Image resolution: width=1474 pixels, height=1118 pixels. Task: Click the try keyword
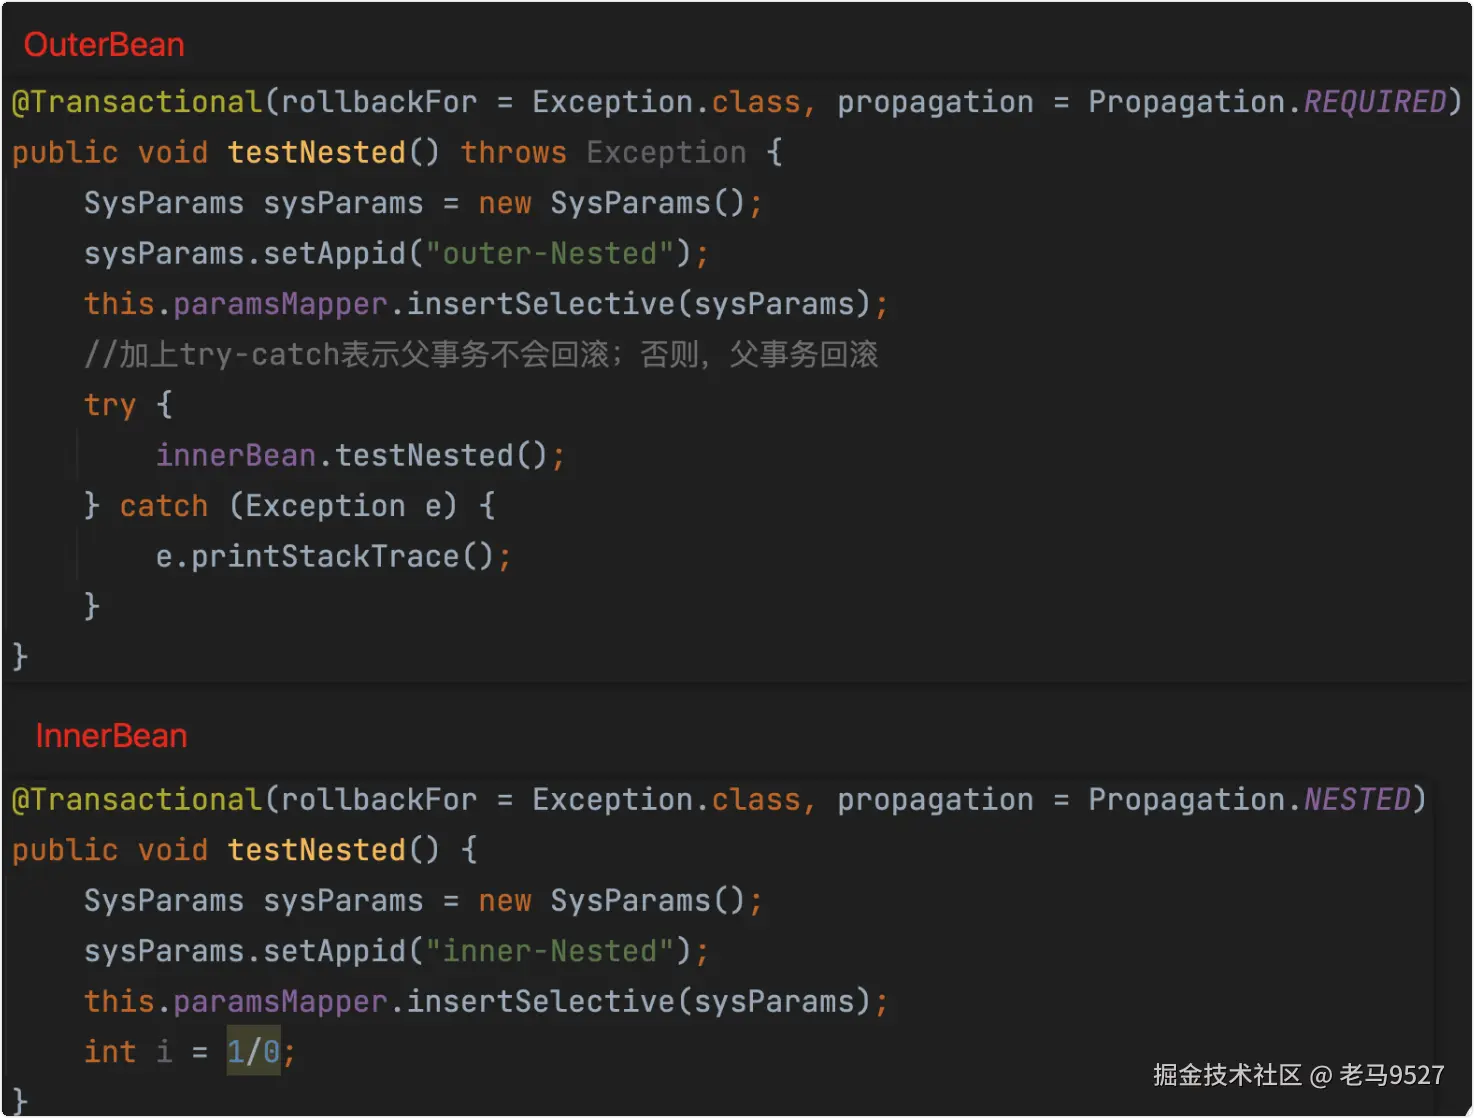click(110, 406)
